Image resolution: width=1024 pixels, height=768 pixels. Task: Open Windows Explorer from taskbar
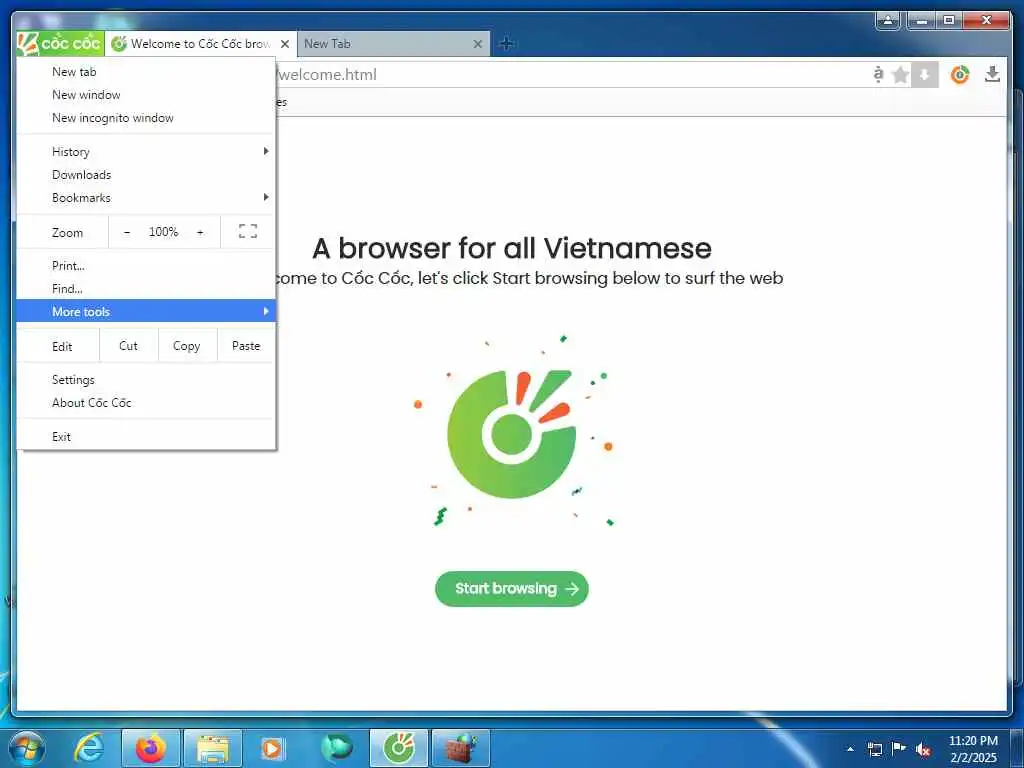coord(213,748)
